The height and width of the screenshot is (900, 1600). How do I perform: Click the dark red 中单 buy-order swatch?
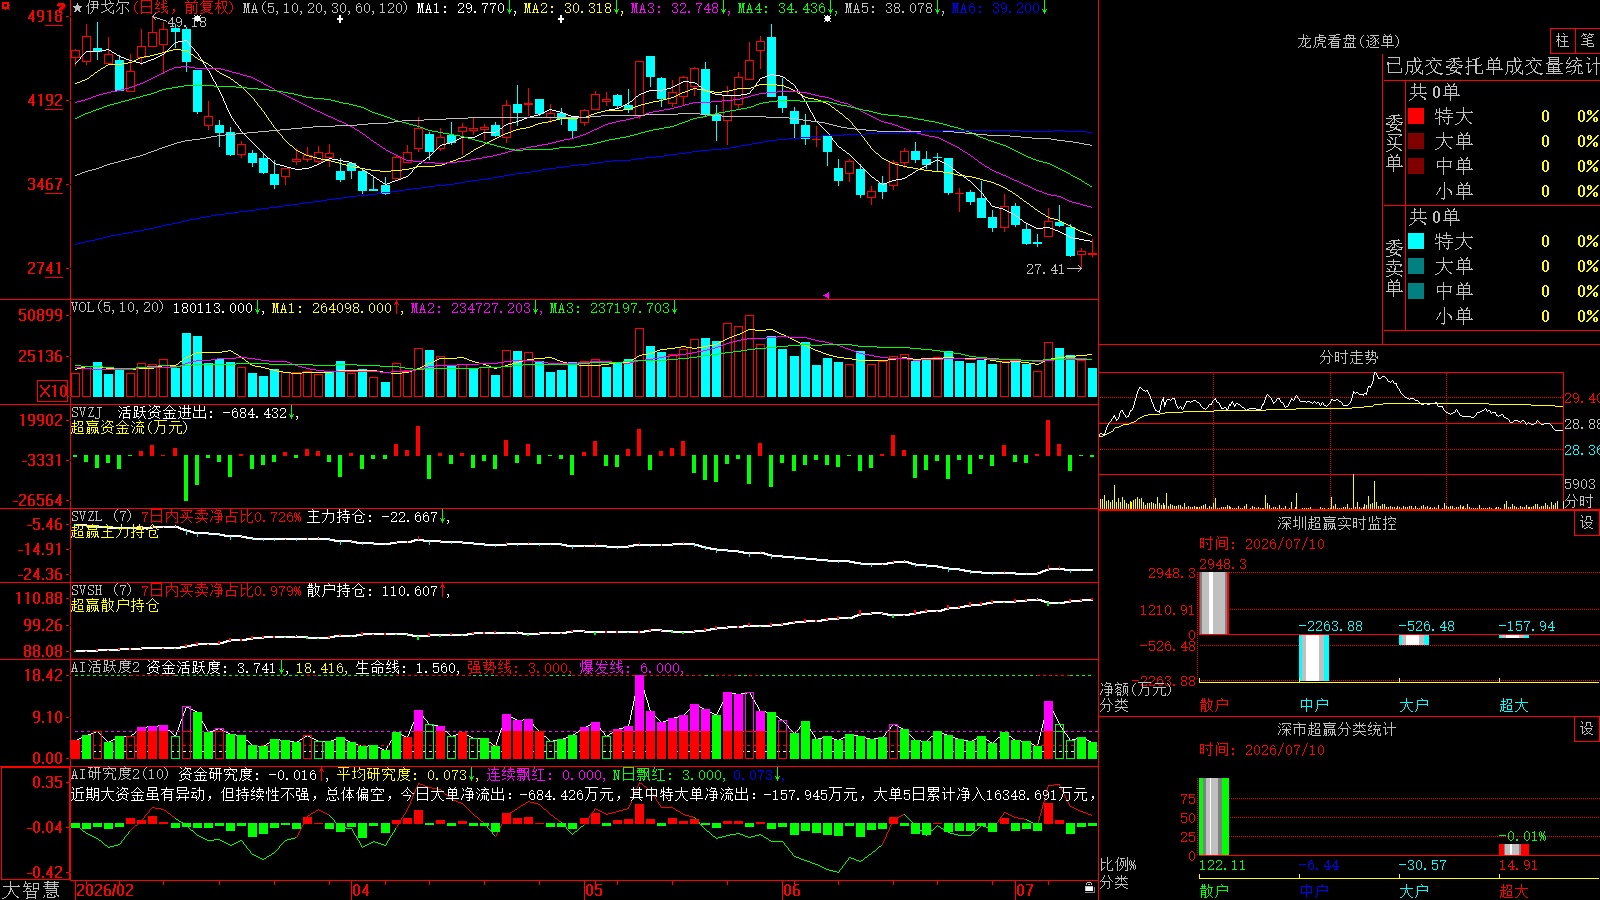[x=1416, y=166]
